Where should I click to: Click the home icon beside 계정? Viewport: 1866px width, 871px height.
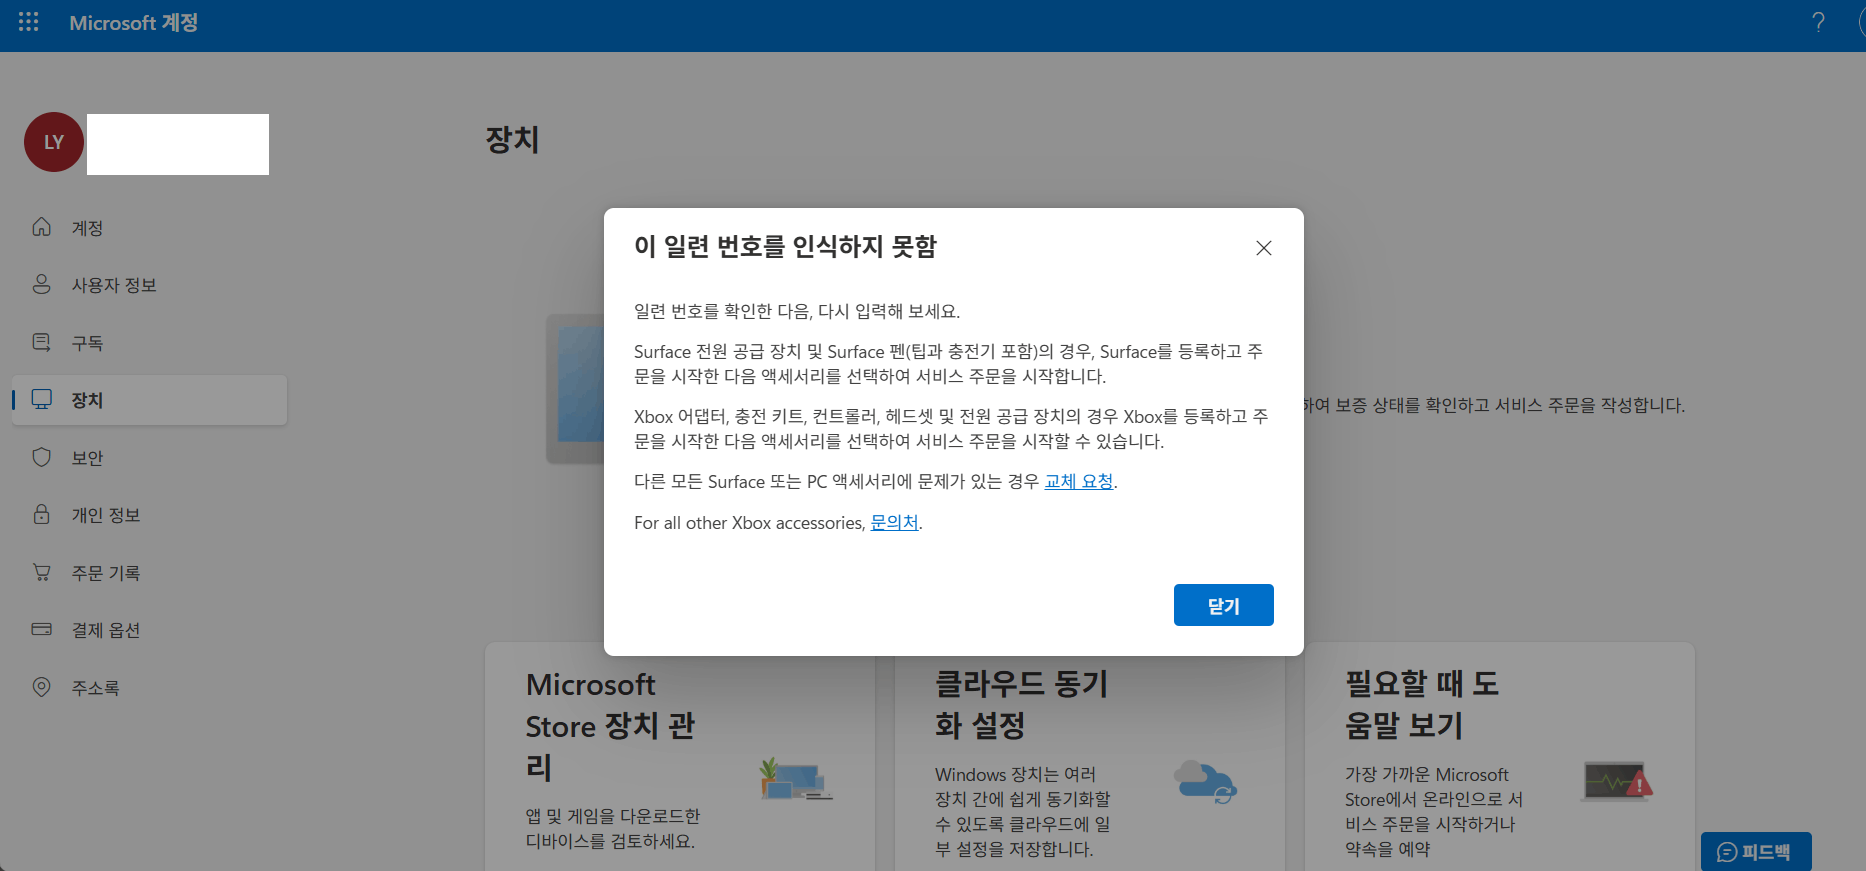[x=41, y=227]
